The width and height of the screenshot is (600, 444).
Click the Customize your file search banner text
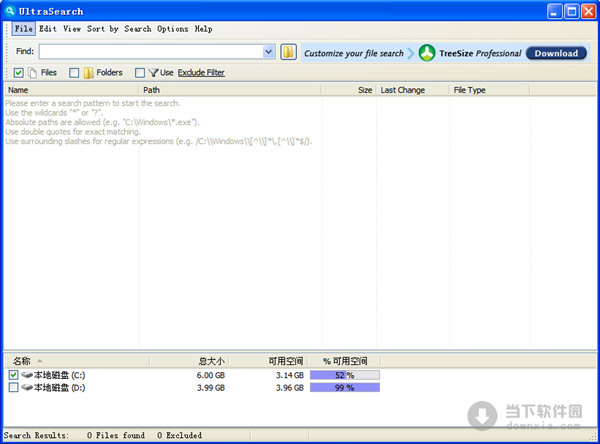354,53
